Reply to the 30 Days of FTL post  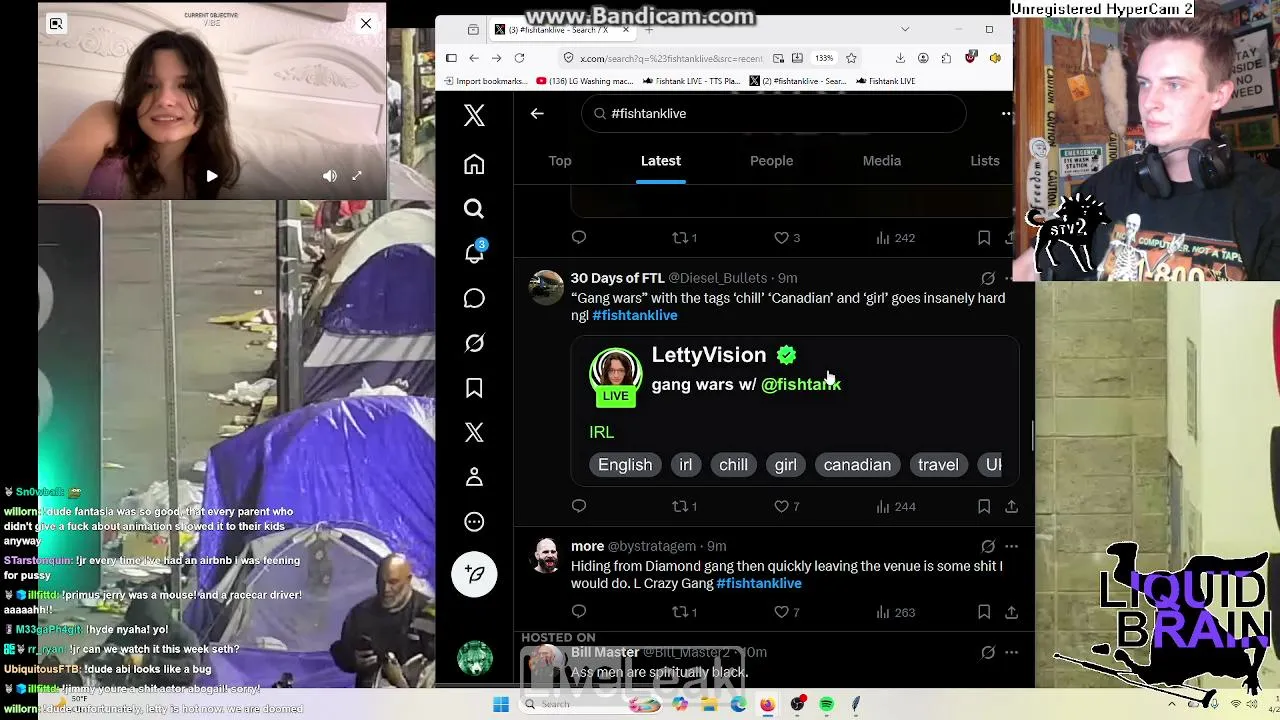tap(579, 507)
